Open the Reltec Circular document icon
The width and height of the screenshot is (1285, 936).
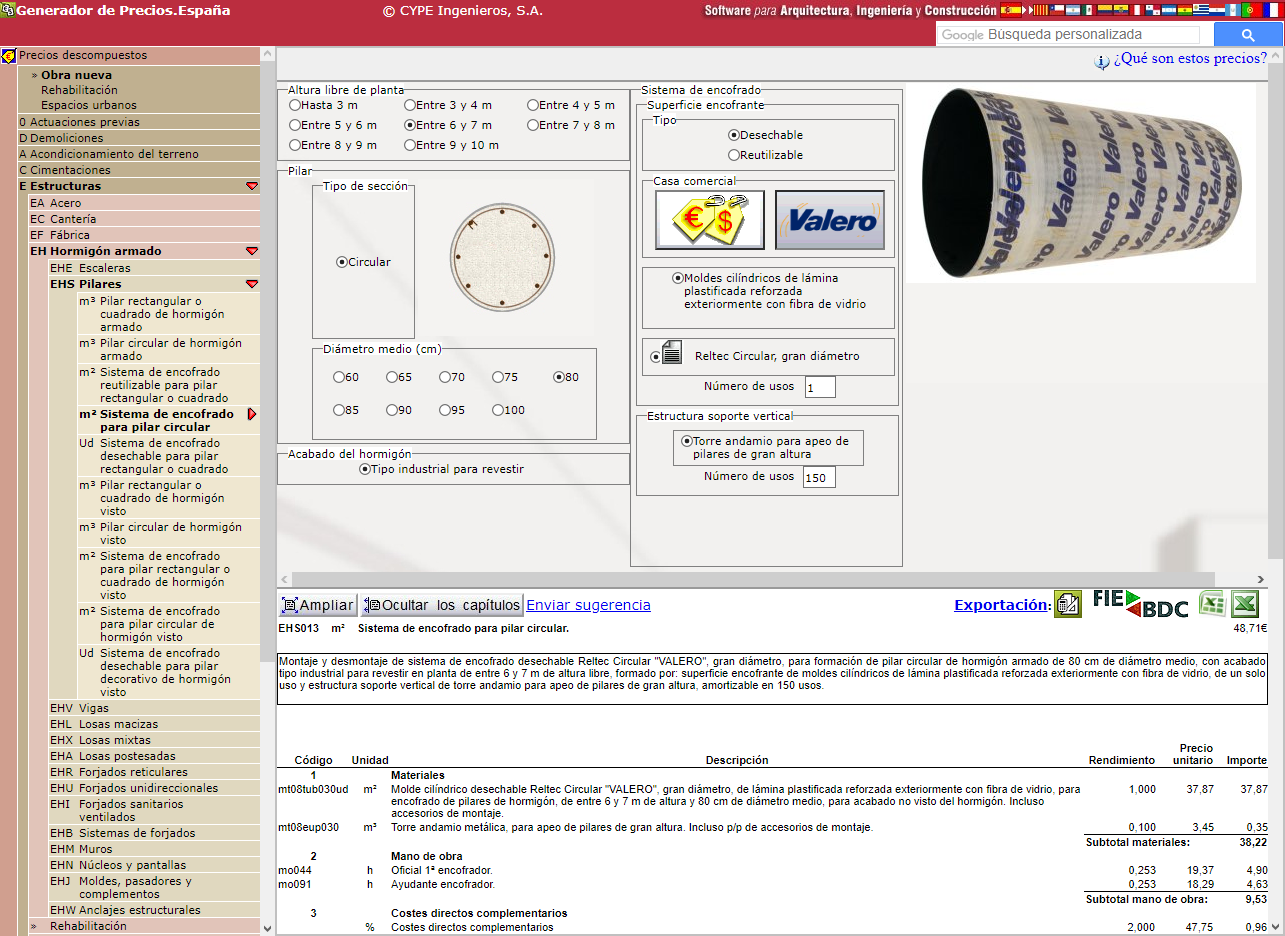(673, 354)
